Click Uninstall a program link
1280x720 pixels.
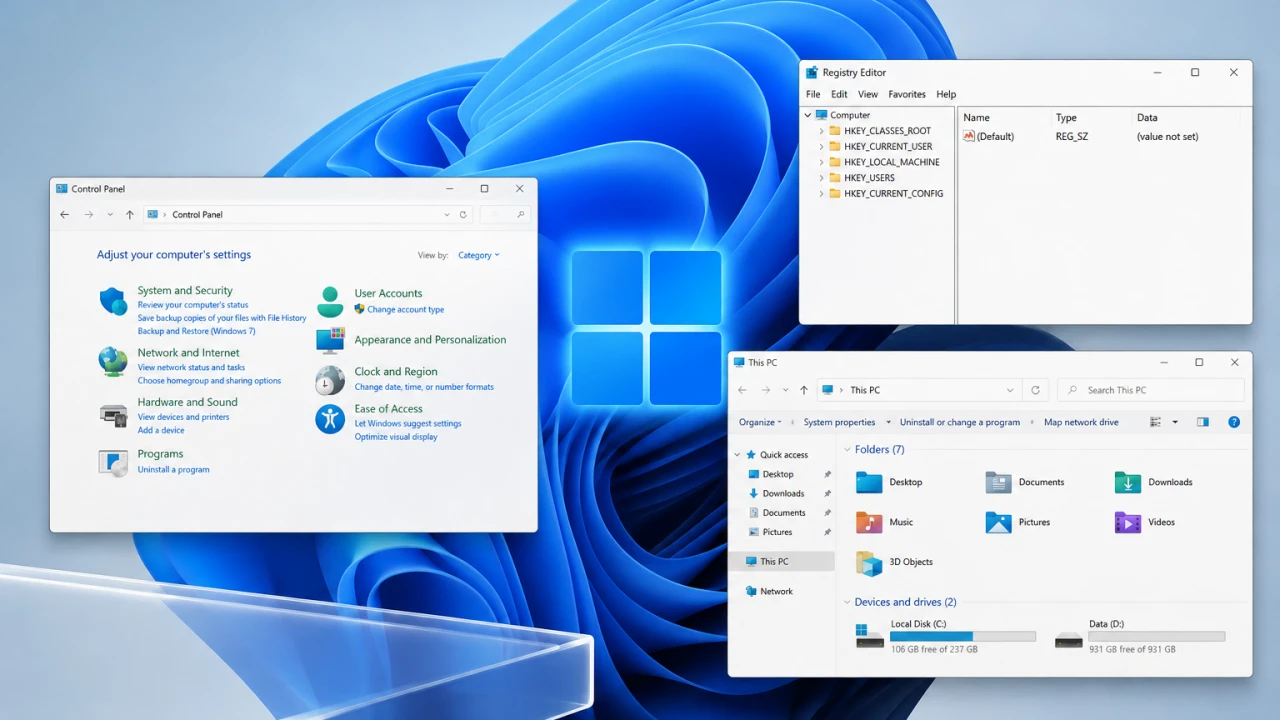173,469
